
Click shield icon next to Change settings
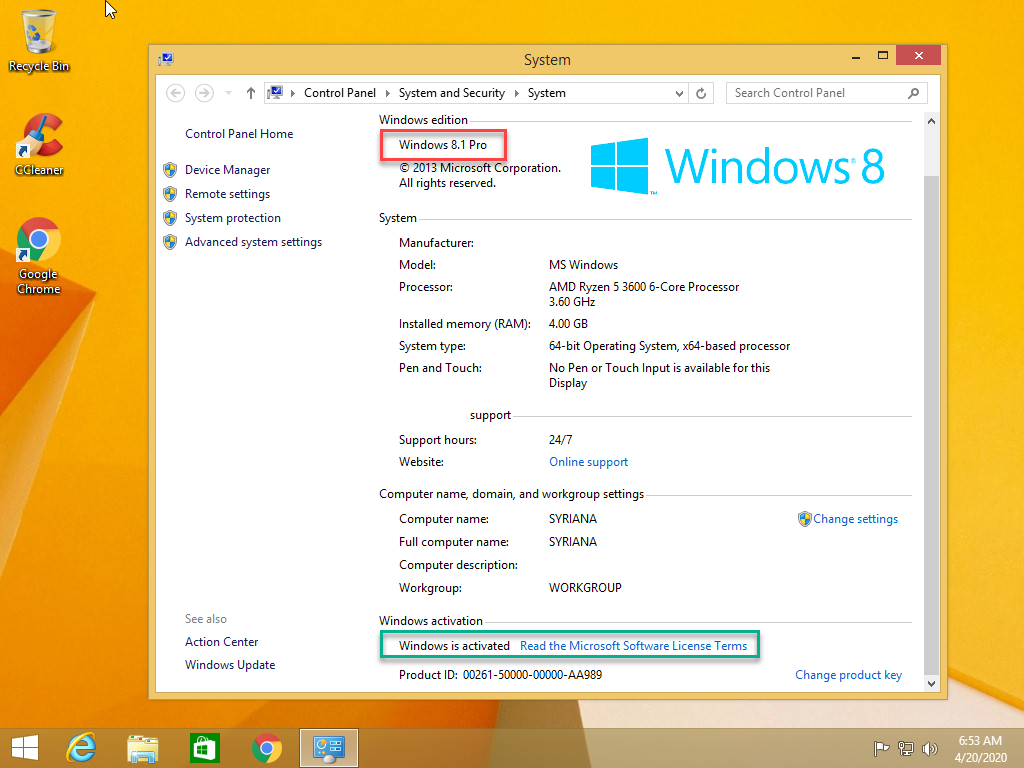tap(805, 519)
